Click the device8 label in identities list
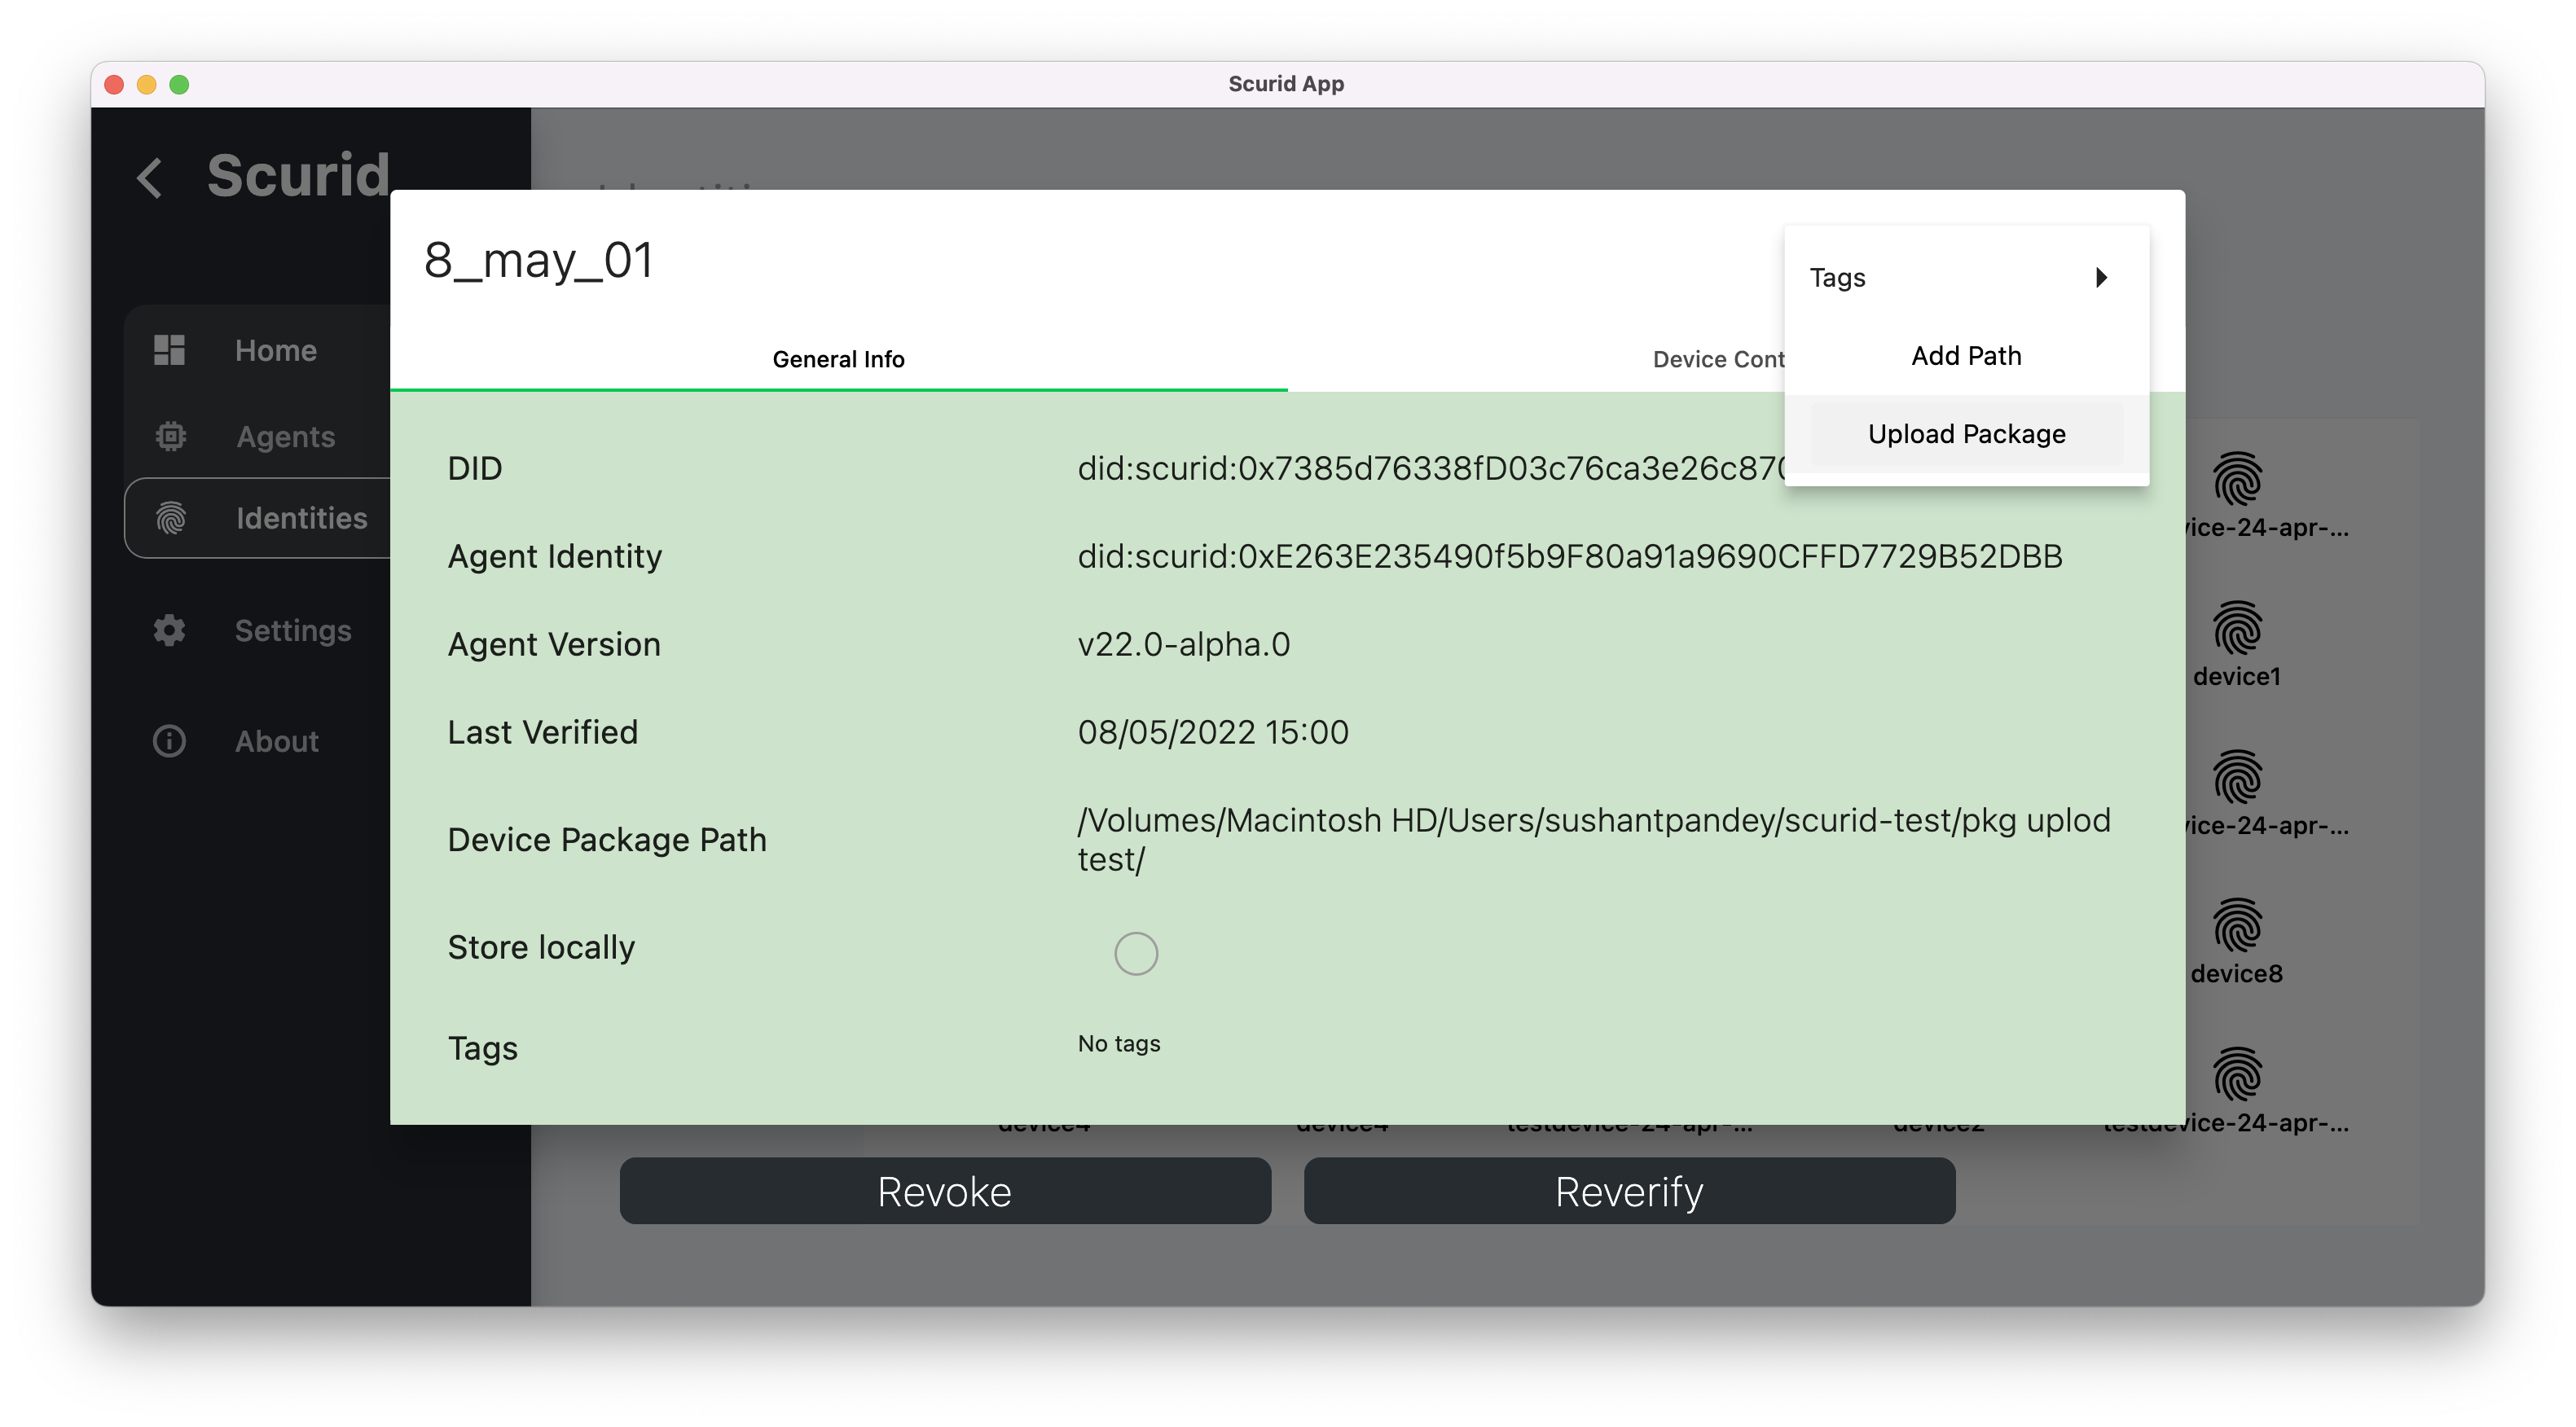The width and height of the screenshot is (2576, 1427). coord(2237,973)
